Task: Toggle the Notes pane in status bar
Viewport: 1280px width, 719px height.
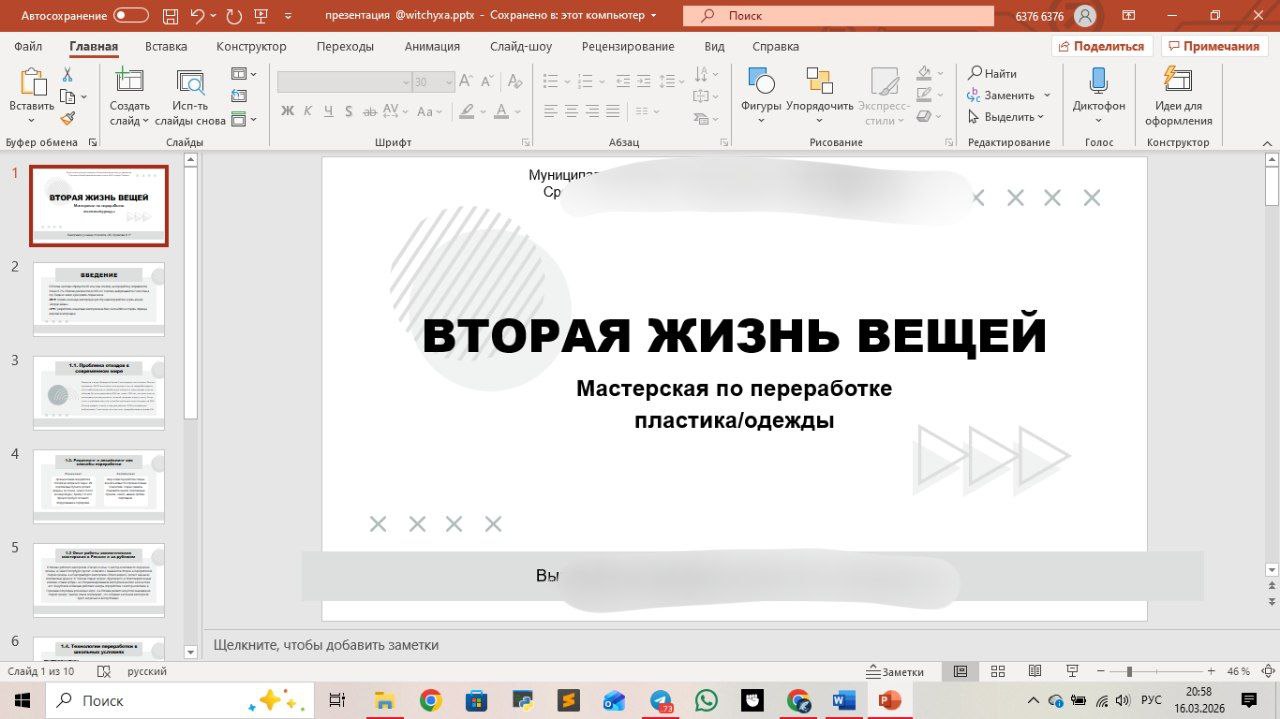Action: coord(896,671)
